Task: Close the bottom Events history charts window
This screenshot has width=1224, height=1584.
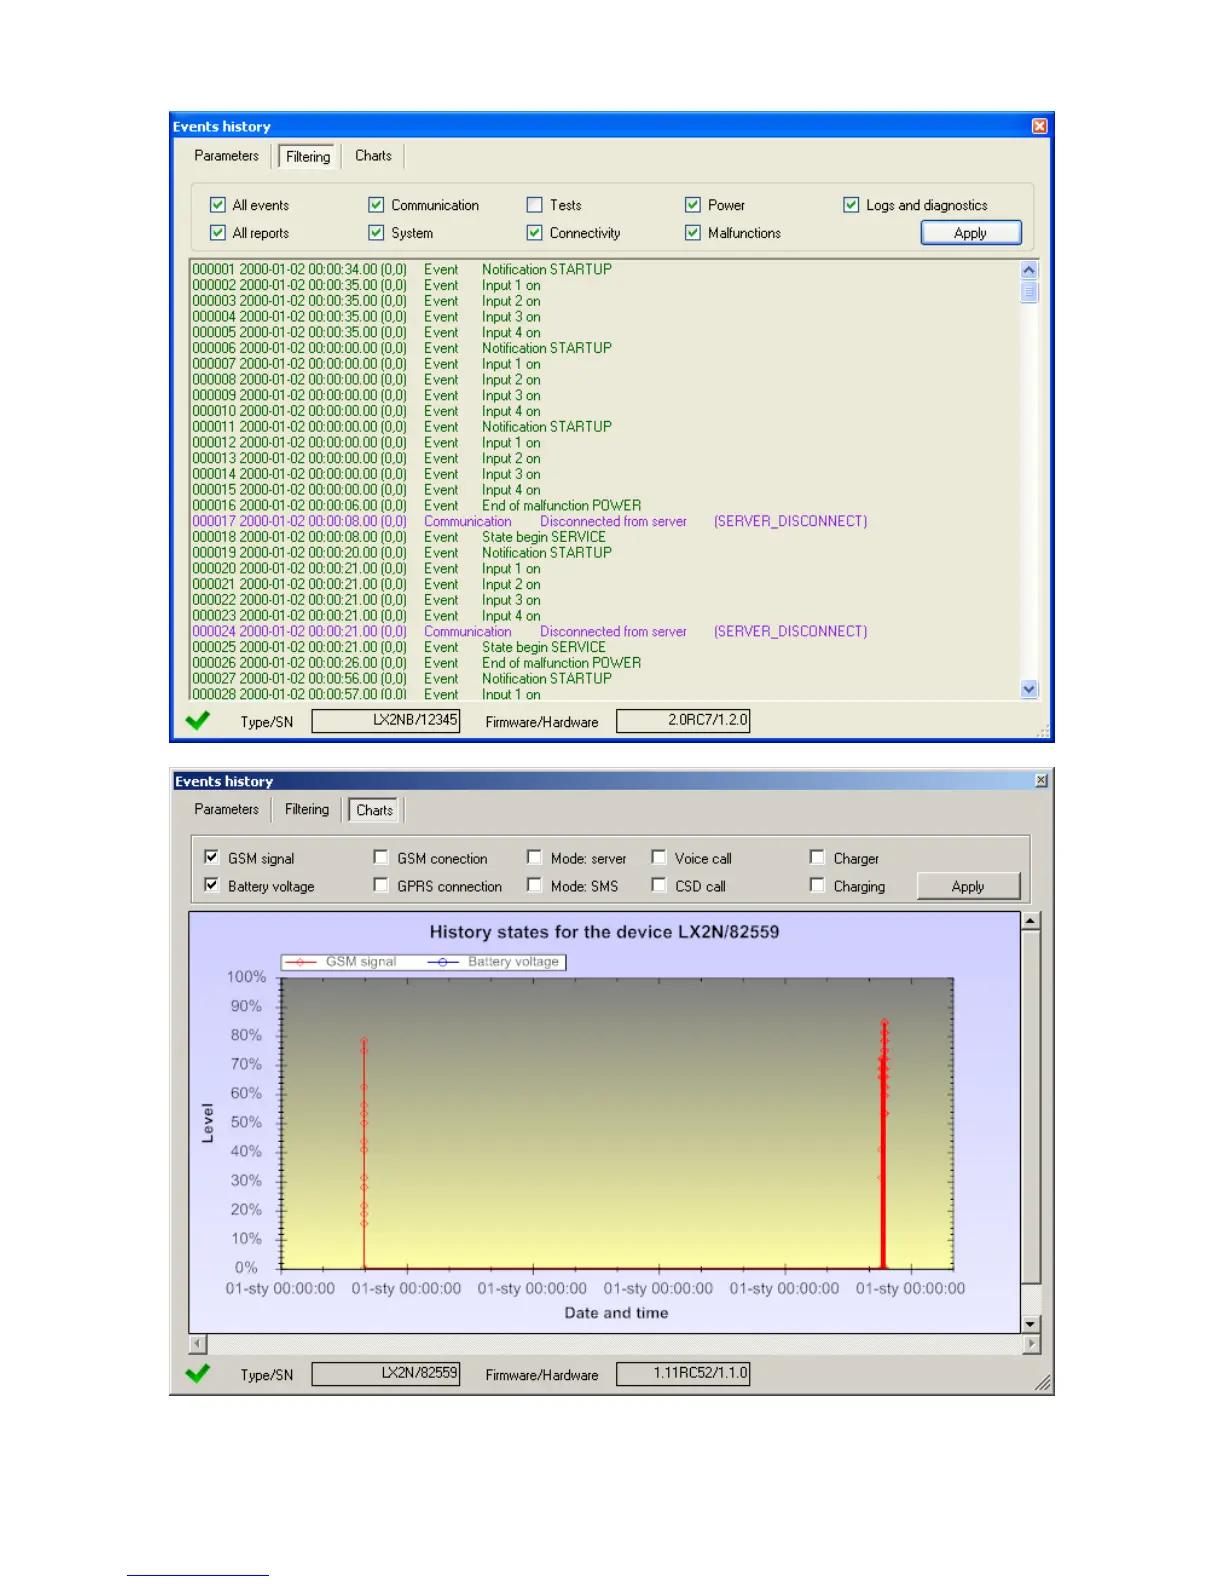Action: click(x=1041, y=780)
